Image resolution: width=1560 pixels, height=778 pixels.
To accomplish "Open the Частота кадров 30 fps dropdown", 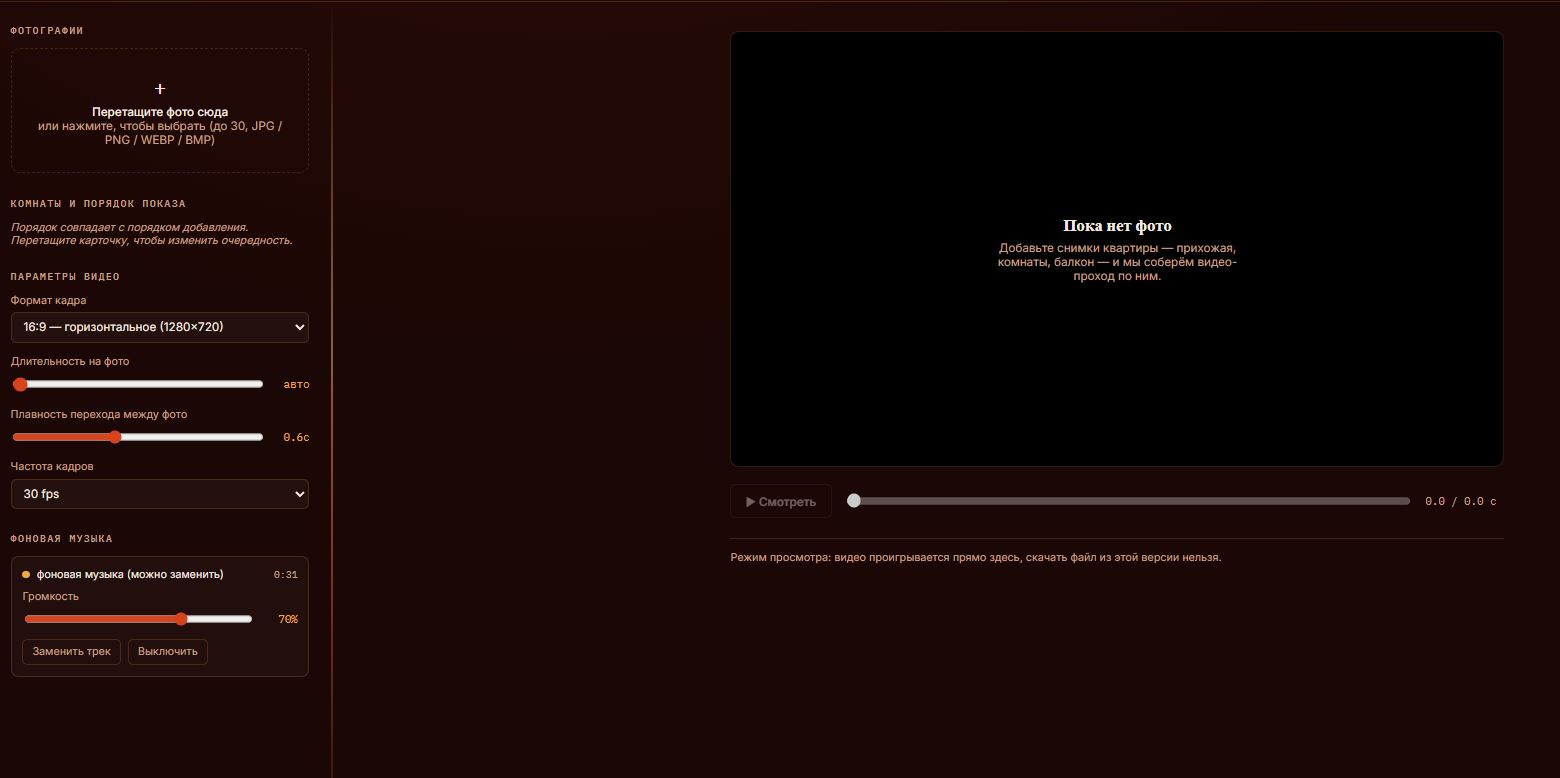I will (x=160, y=494).
